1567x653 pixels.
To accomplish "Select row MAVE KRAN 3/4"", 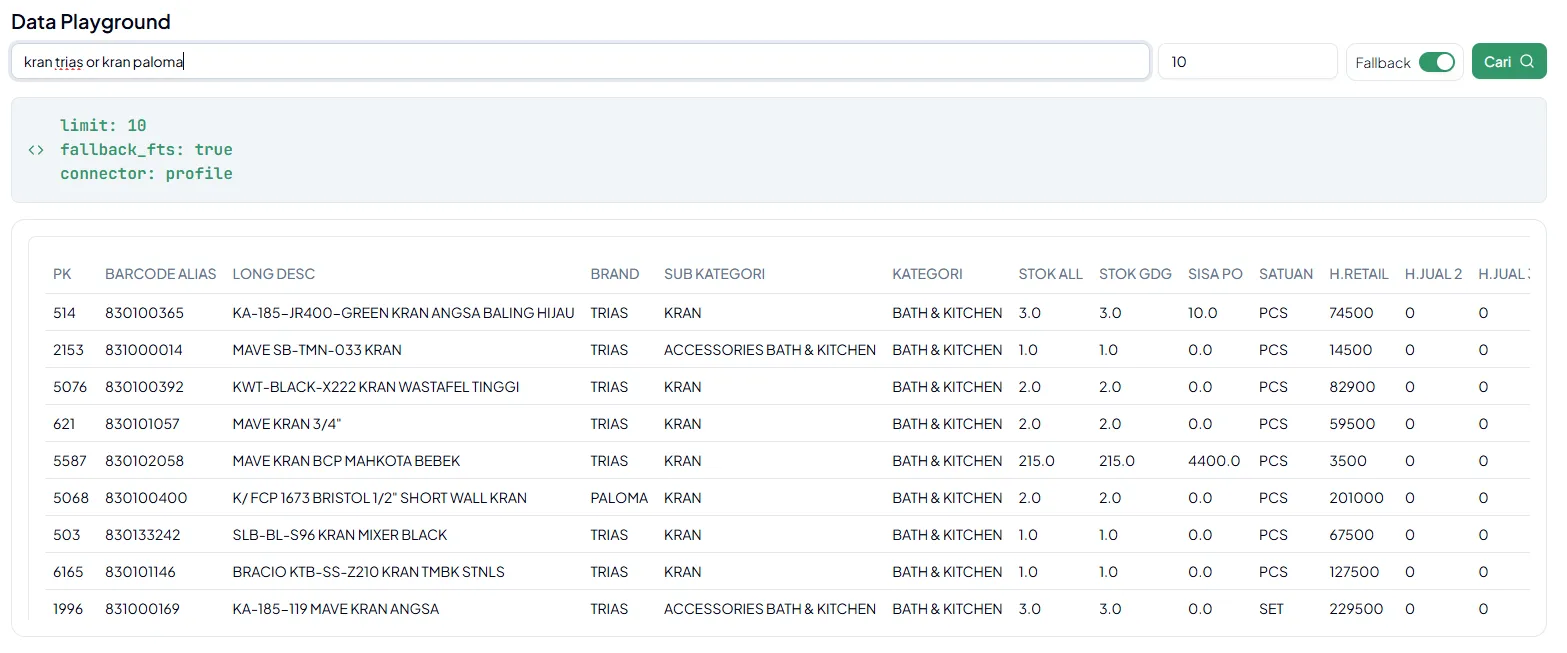I will point(788,424).
